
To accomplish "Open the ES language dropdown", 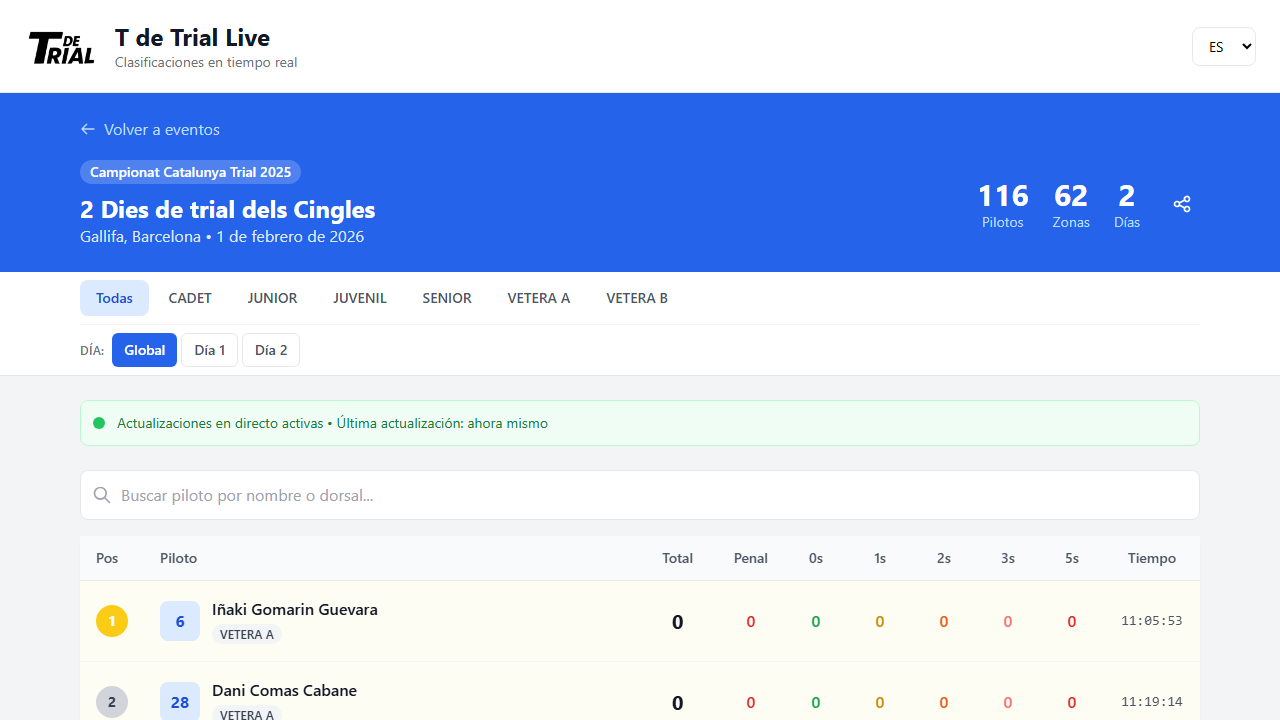I will tap(1223, 47).
